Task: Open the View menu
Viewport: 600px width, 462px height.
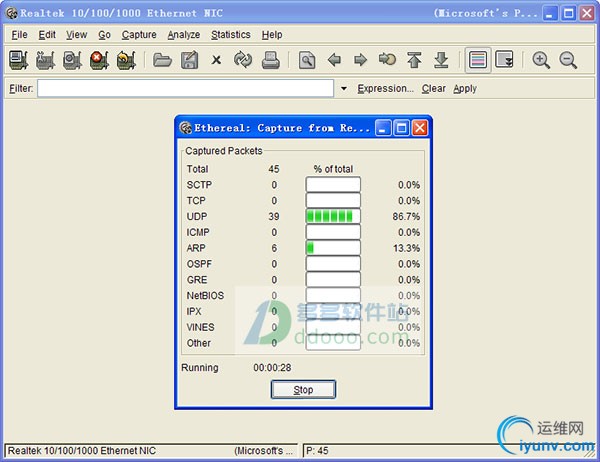Action: (76, 35)
